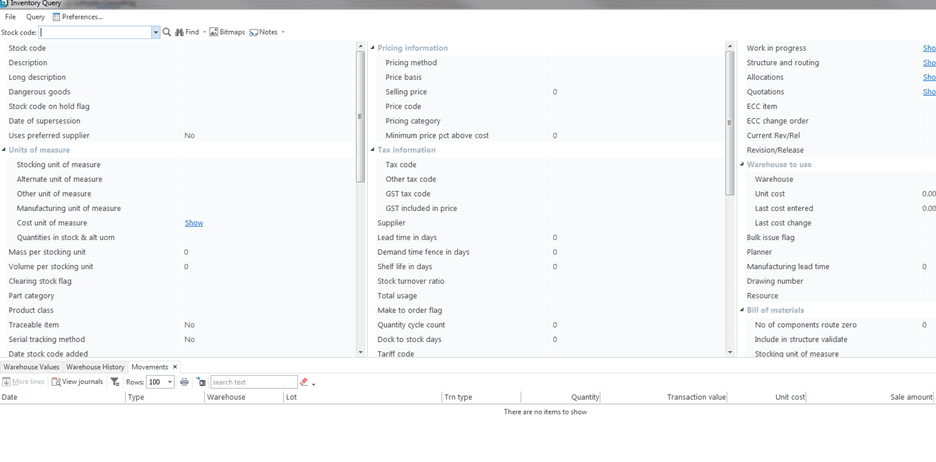The width and height of the screenshot is (936, 462).
Task: Click the pricing pane's vertical scrollbar thumb
Action: coord(729,122)
